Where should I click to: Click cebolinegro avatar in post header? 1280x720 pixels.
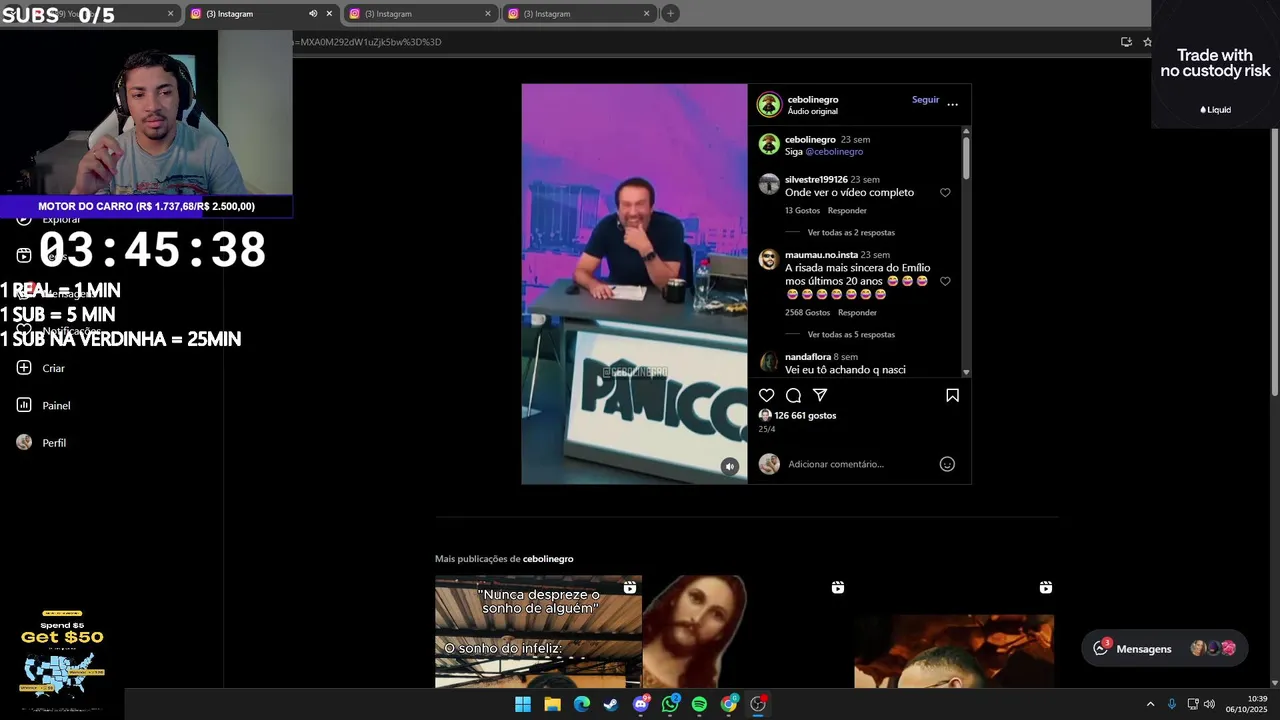[769, 104]
